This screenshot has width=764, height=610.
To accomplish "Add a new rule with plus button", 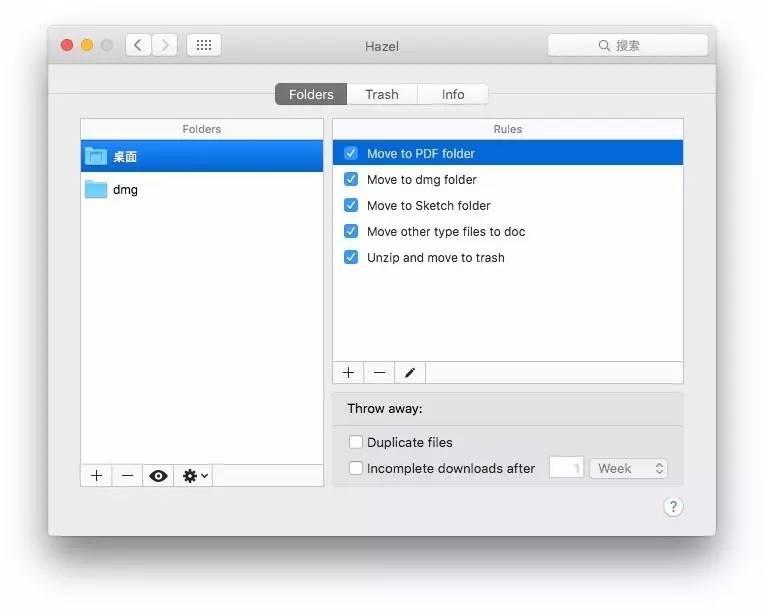I will pos(348,373).
